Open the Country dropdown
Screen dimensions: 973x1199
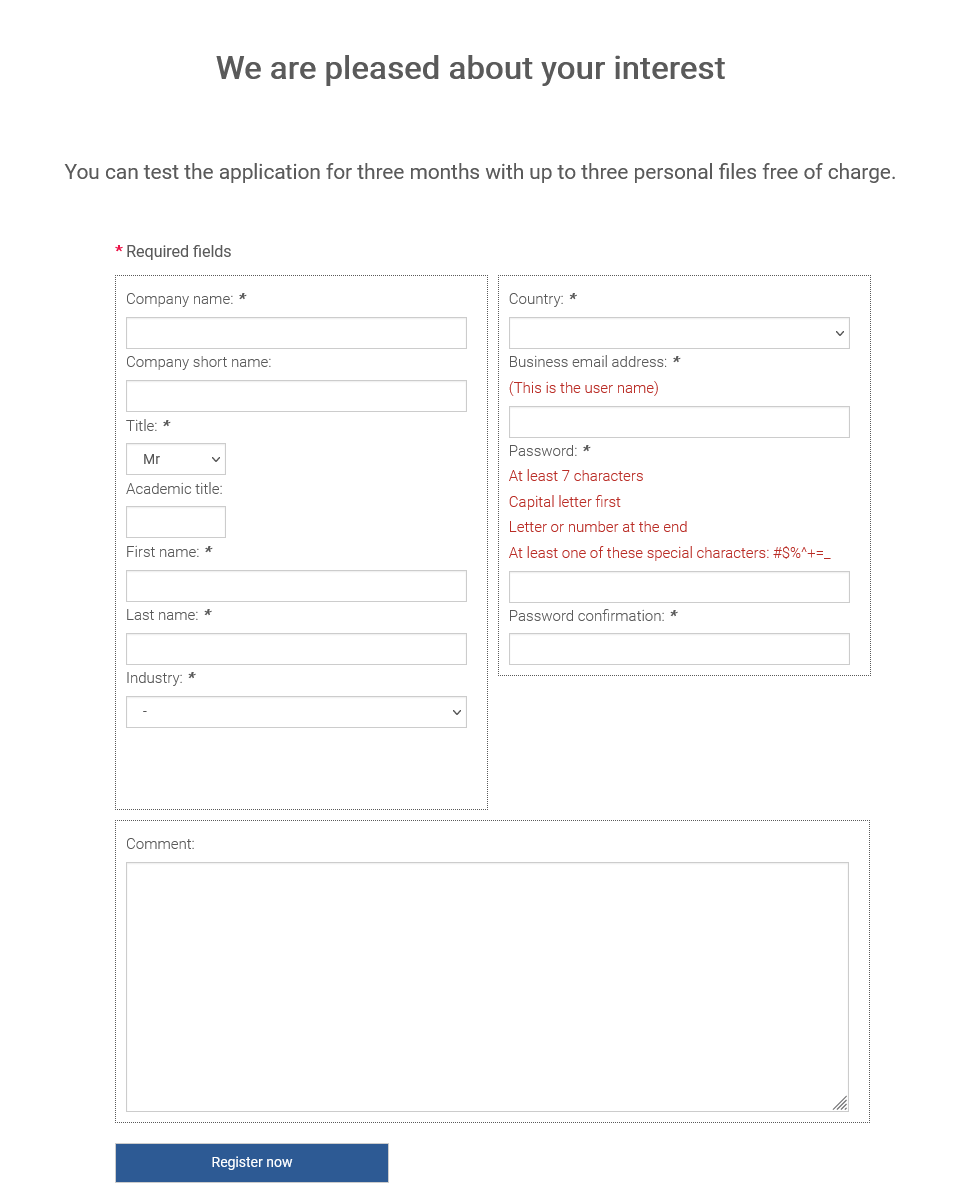click(x=679, y=333)
